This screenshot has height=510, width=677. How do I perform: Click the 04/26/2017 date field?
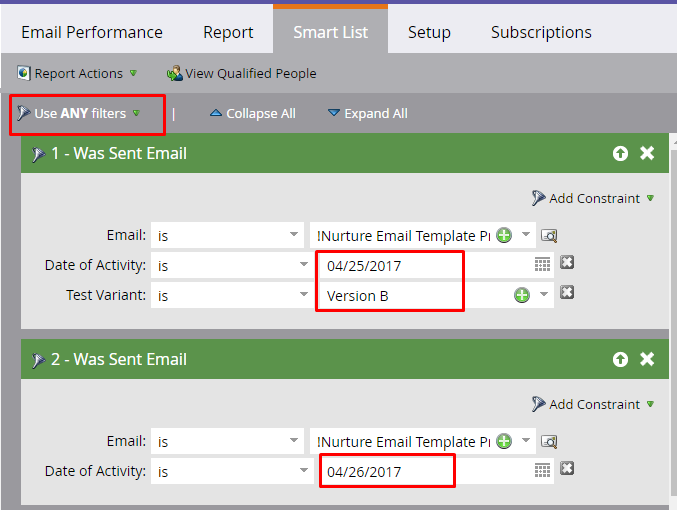click(386, 470)
